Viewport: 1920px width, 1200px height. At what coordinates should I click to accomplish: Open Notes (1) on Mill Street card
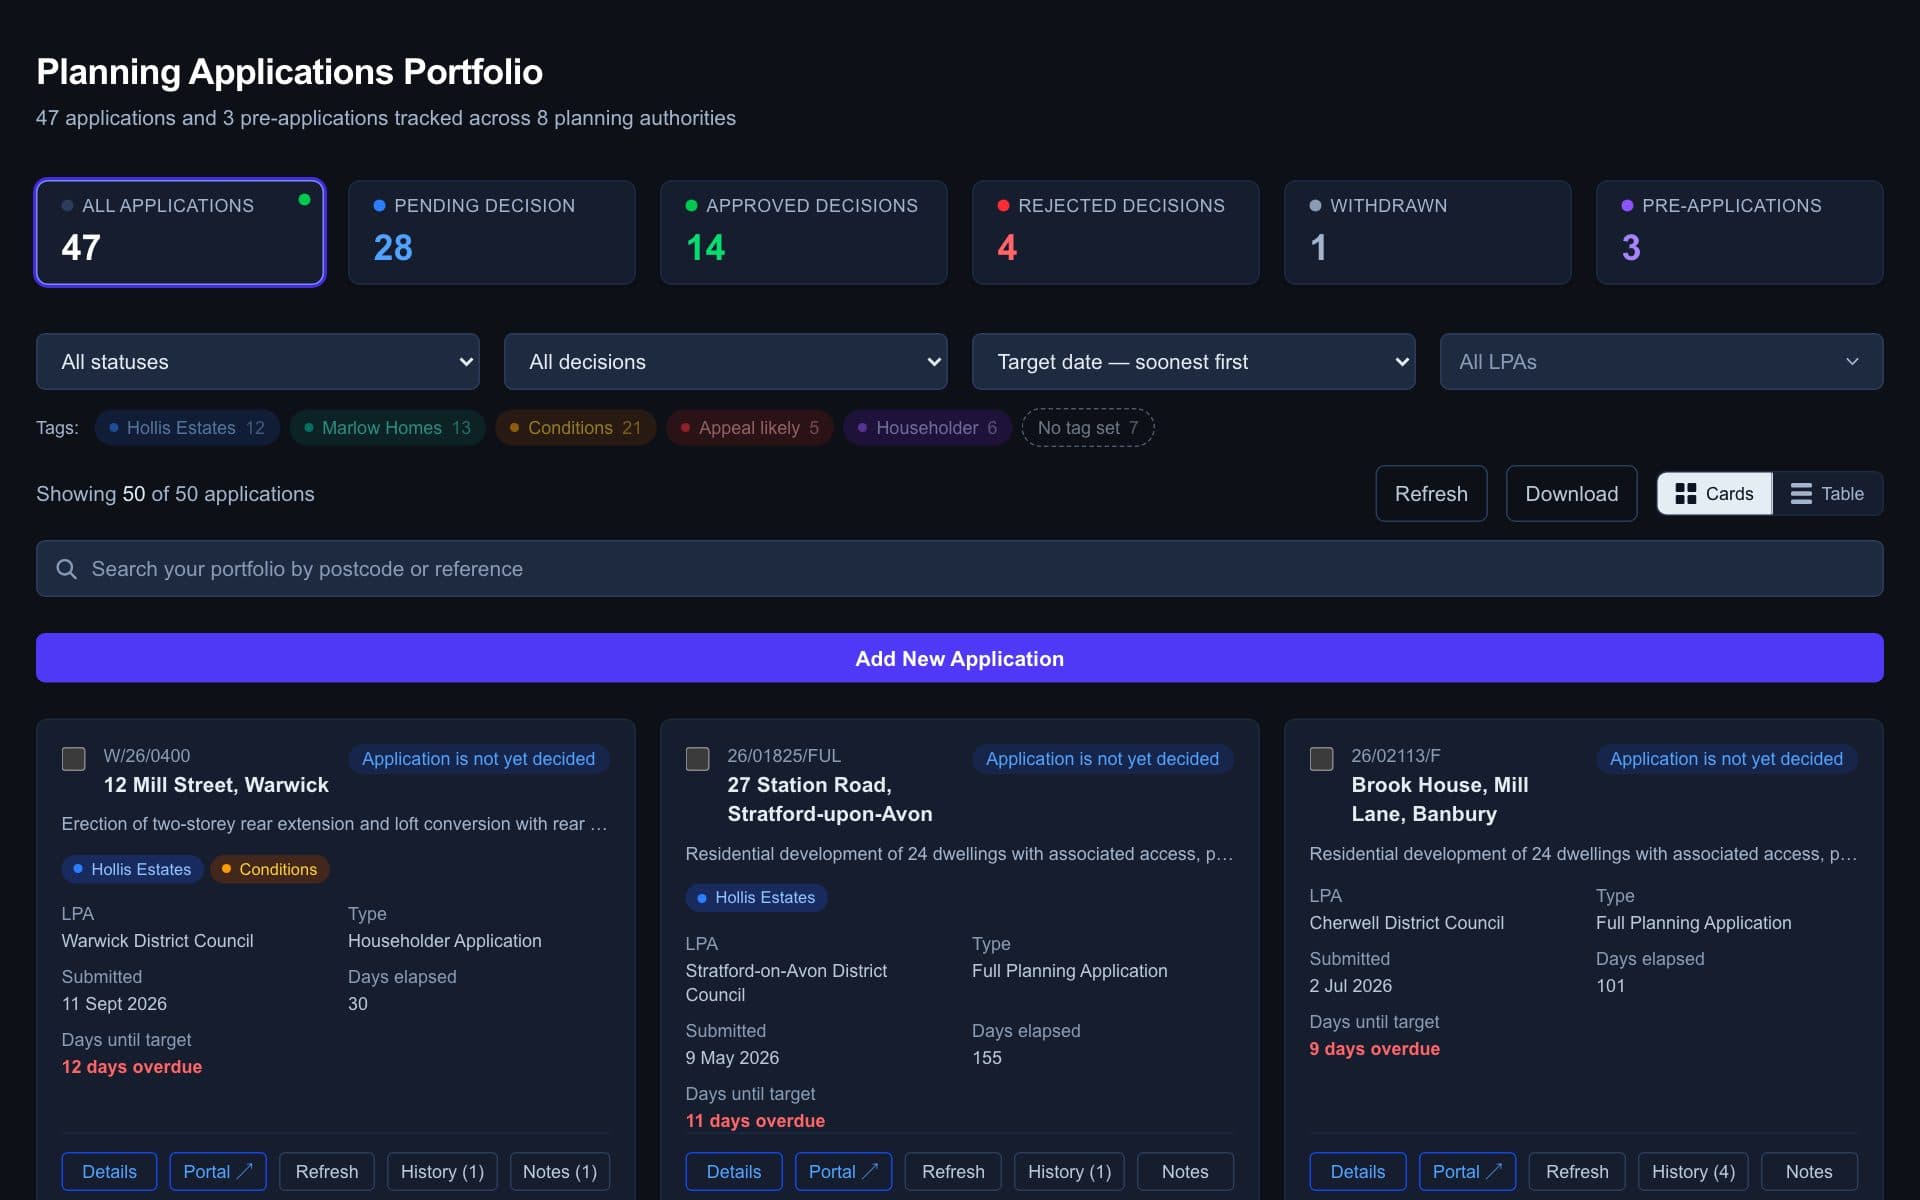[x=560, y=1172]
